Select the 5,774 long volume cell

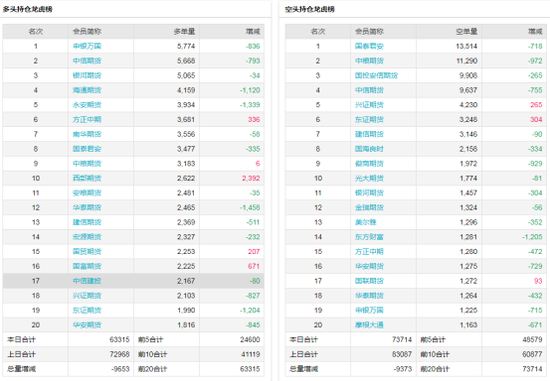pos(186,46)
